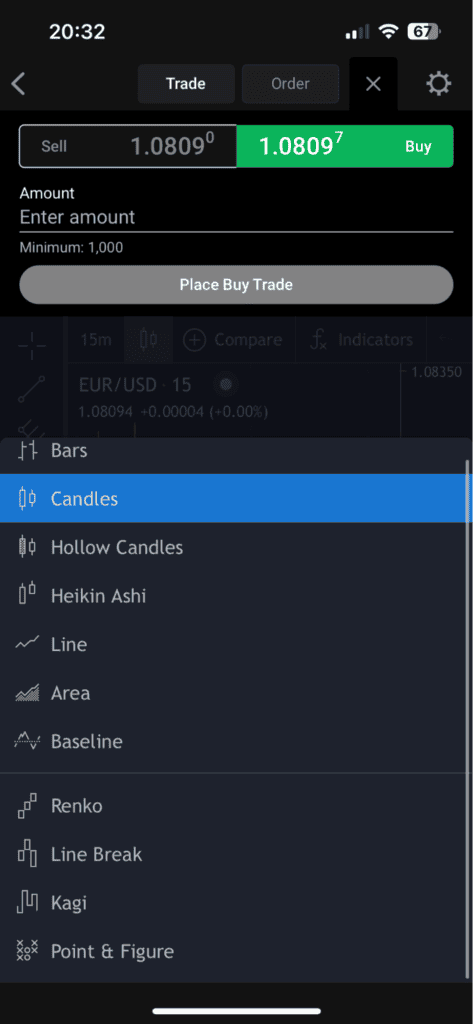The image size is (473, 1024).
Task: Select the Sell price 1.0809 toggle
Action: coord(128,146)
